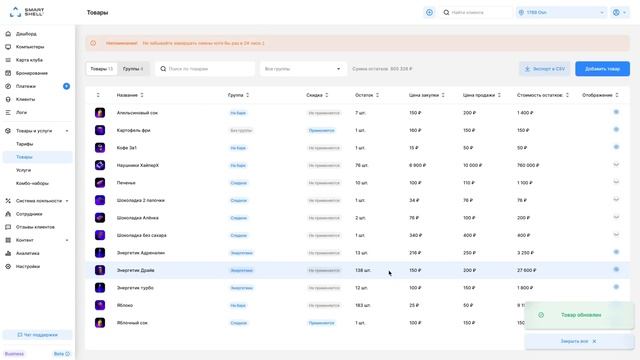Click the download icon in Экспорт в CSV
Viewport: 640px width, 360px height.
click(x=527, y=69)
